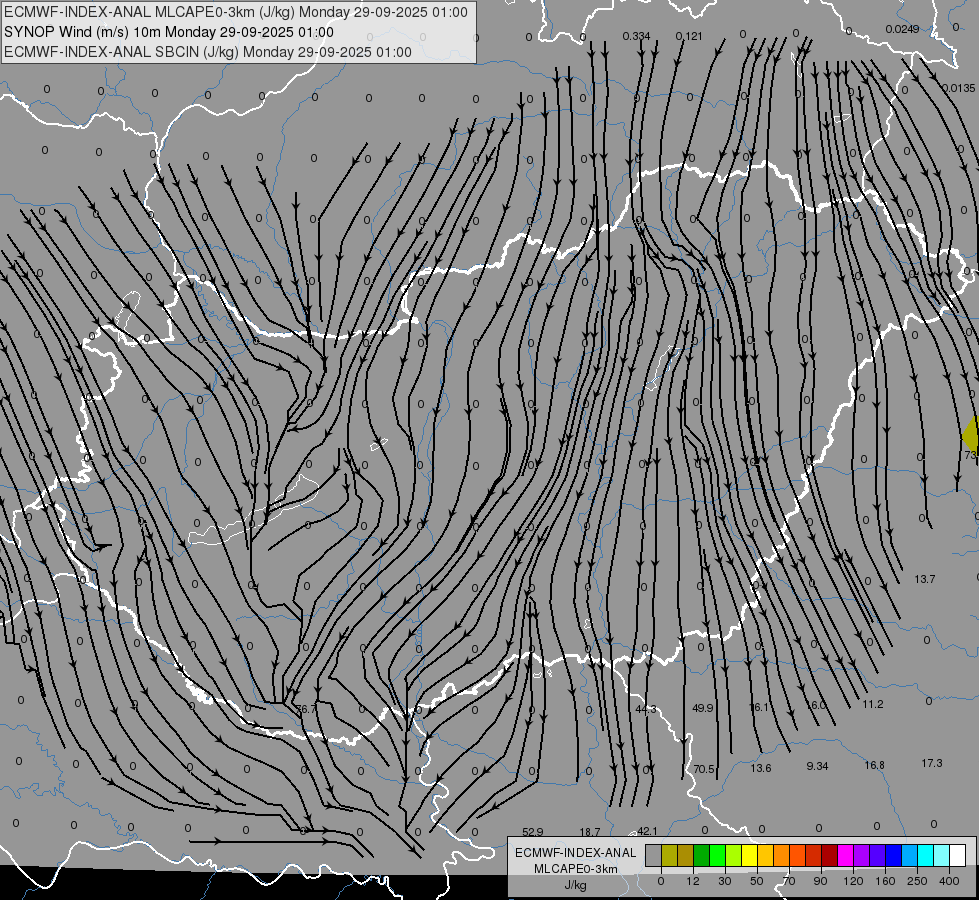Screen dimensions: 979x900
Task: Click the legend scale label 12
Action: (x=692, y=881)
